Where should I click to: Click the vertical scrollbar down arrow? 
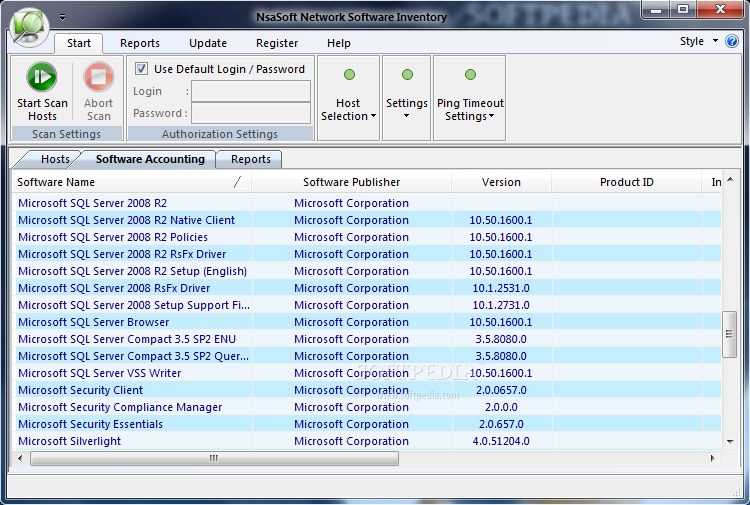[x=730, y=441]
